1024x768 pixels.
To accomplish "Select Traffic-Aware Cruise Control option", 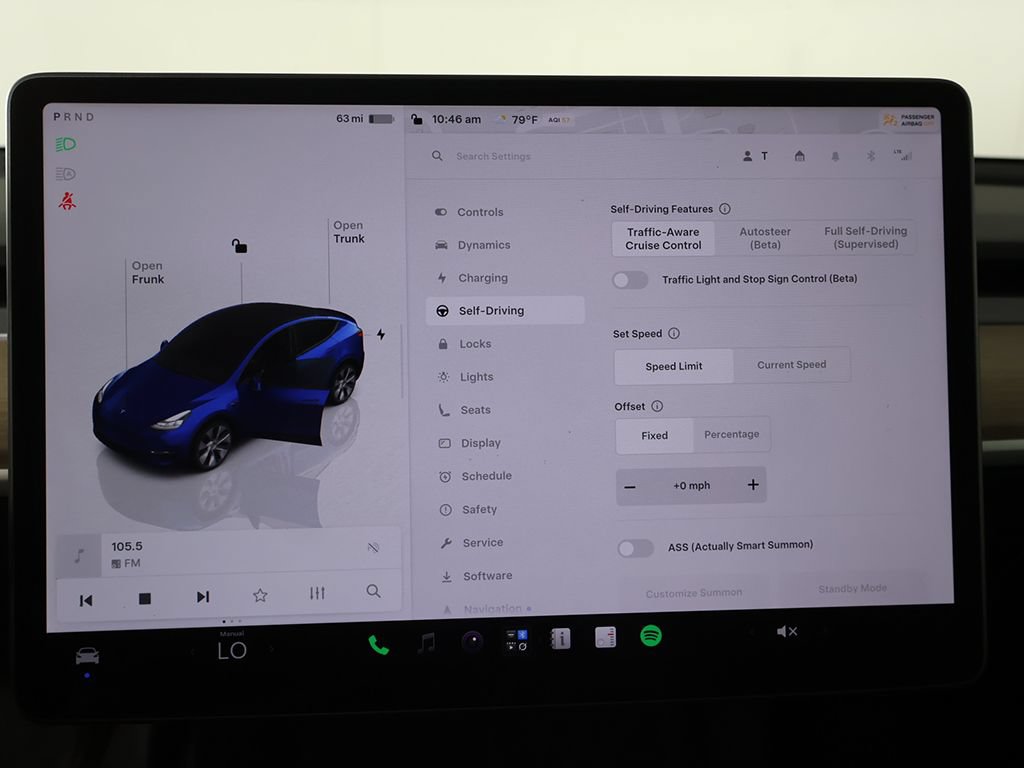I will point(663,238).
